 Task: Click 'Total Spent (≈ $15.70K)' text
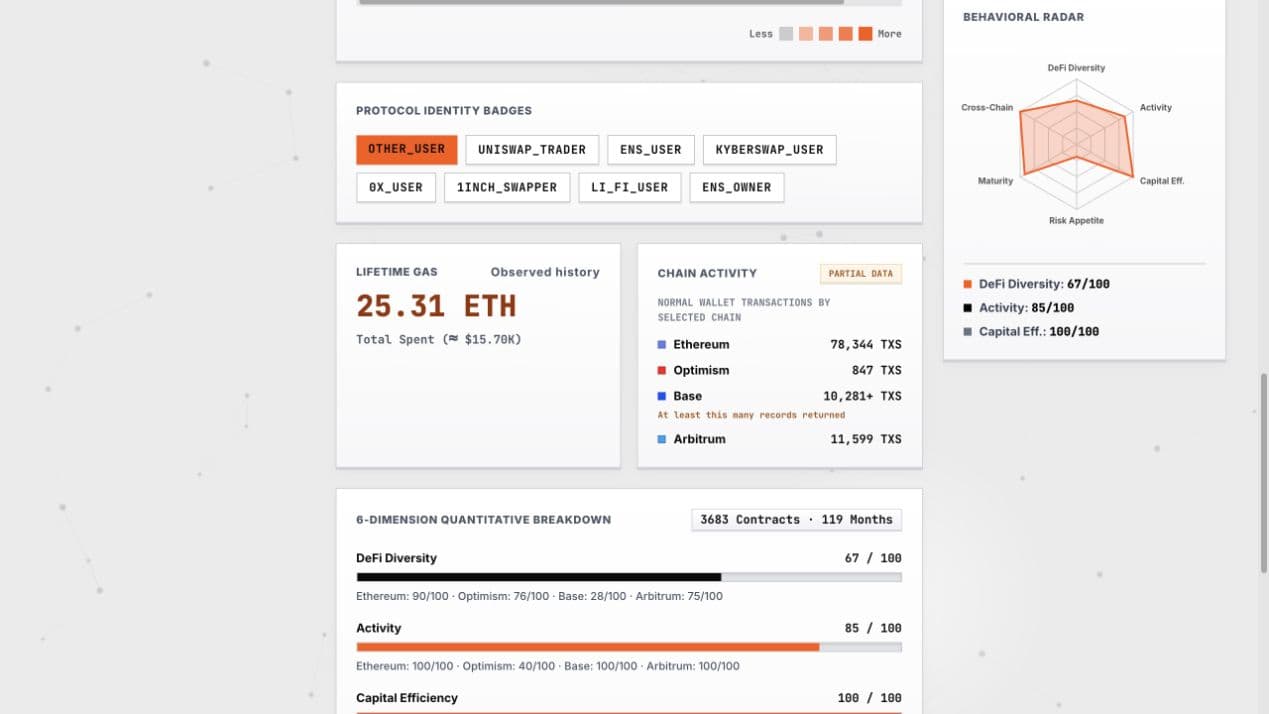coord(439,340)
